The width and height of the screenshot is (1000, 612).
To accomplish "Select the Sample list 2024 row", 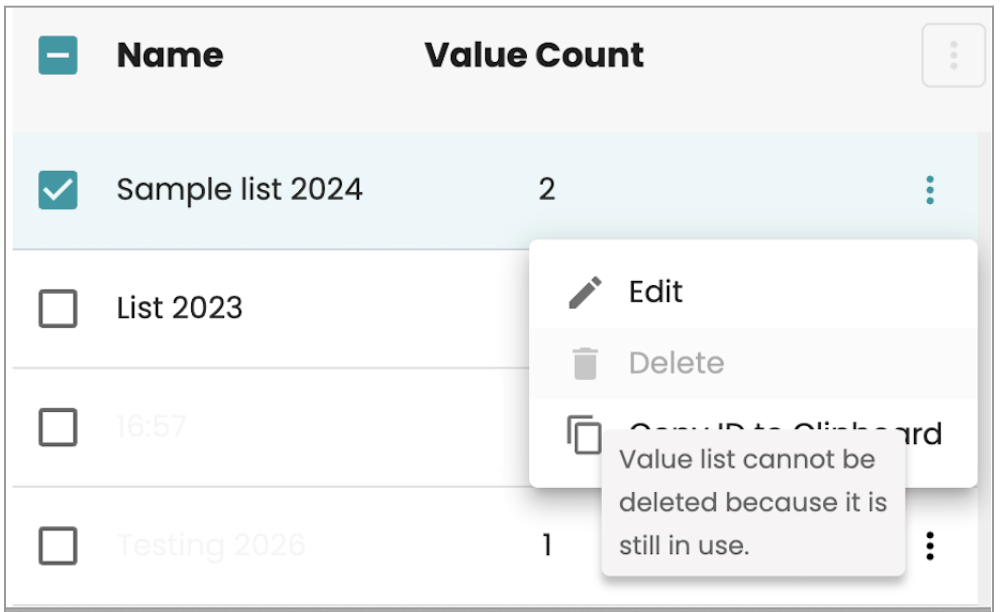I will [x=240, y=189].
